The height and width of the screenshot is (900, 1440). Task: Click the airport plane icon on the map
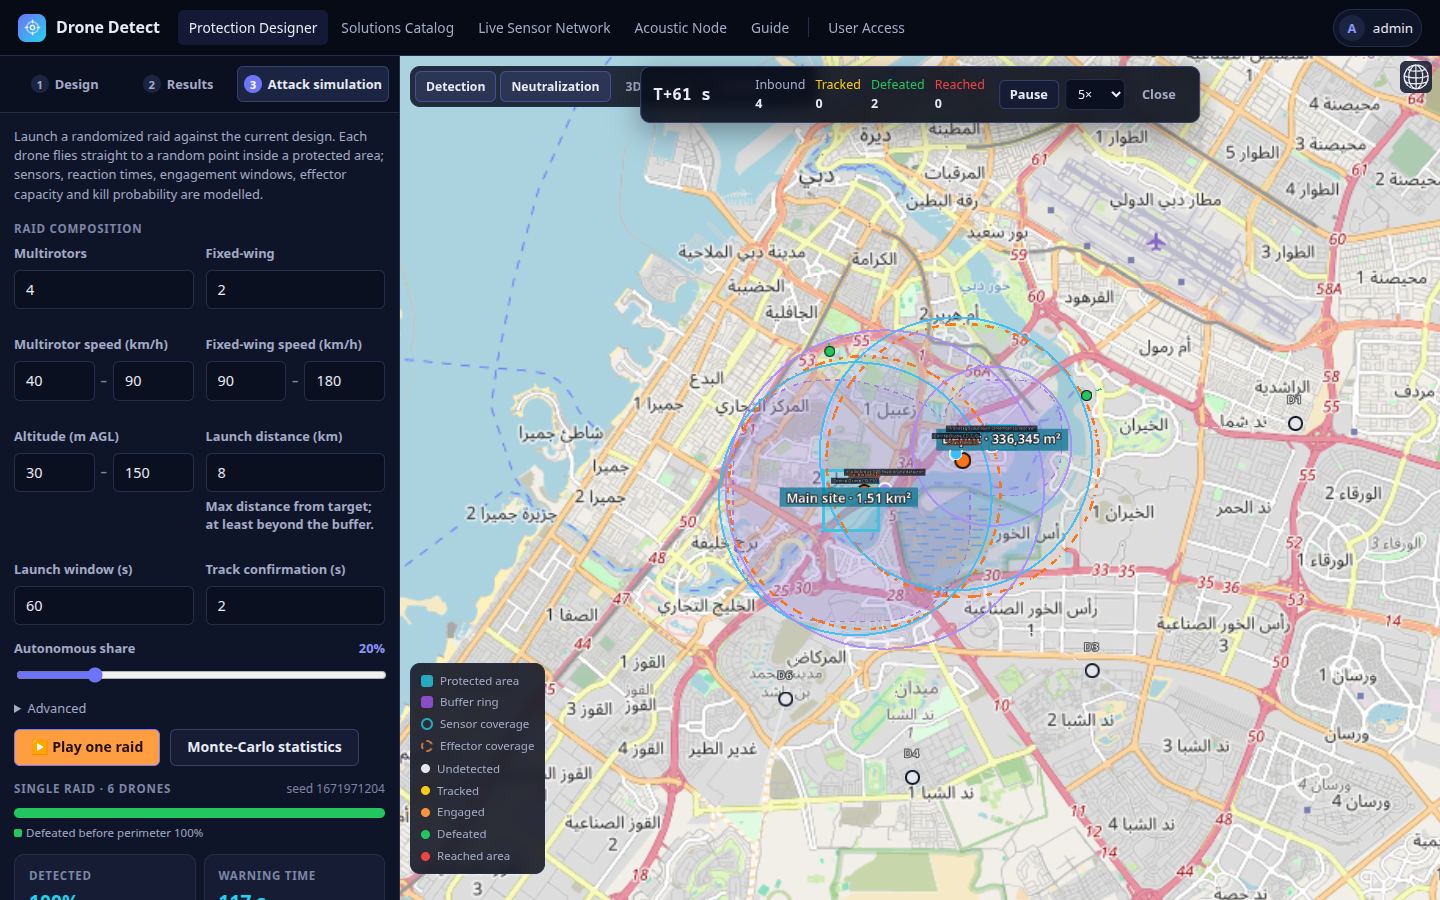click(1156, 242)
